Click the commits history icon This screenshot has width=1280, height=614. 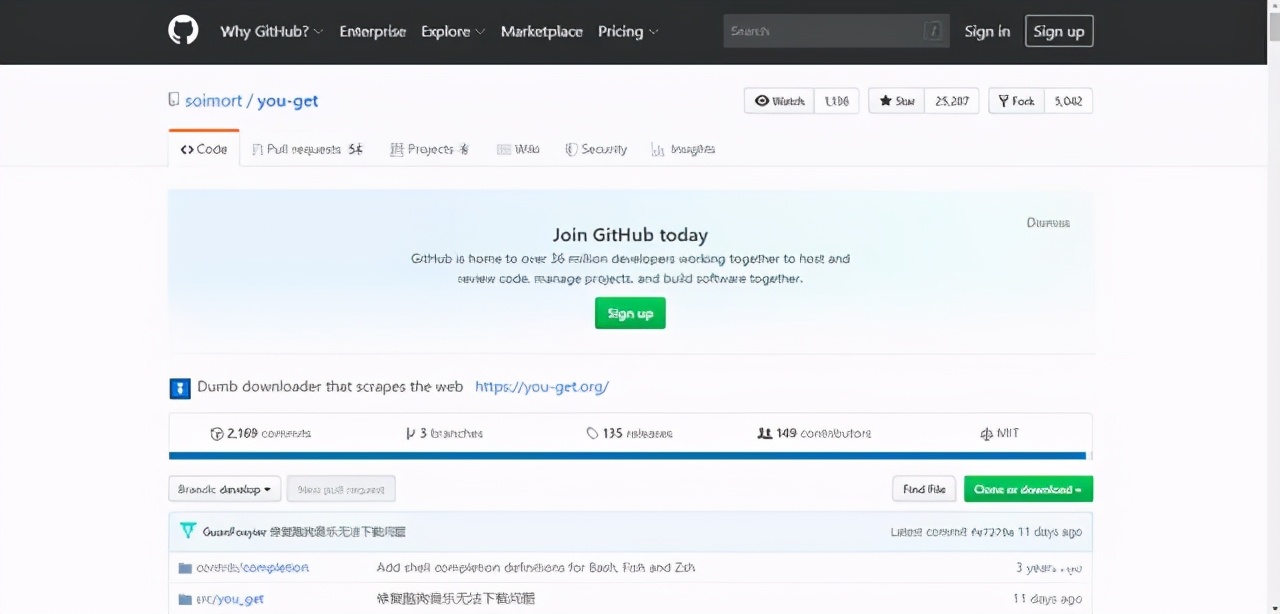pos(216,434)
